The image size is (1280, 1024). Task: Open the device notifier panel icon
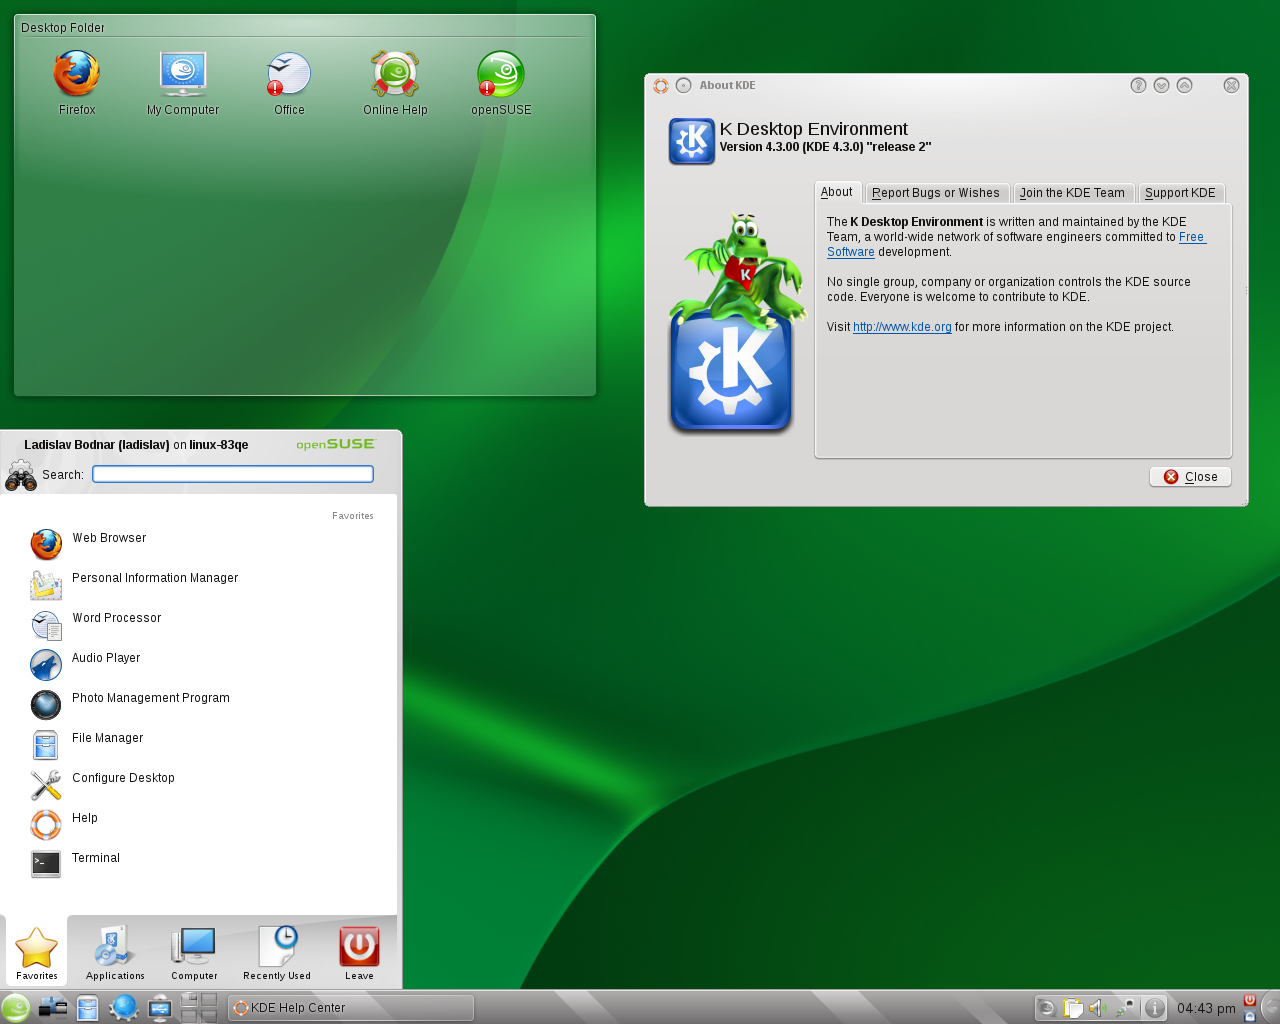pos(160,1008)
